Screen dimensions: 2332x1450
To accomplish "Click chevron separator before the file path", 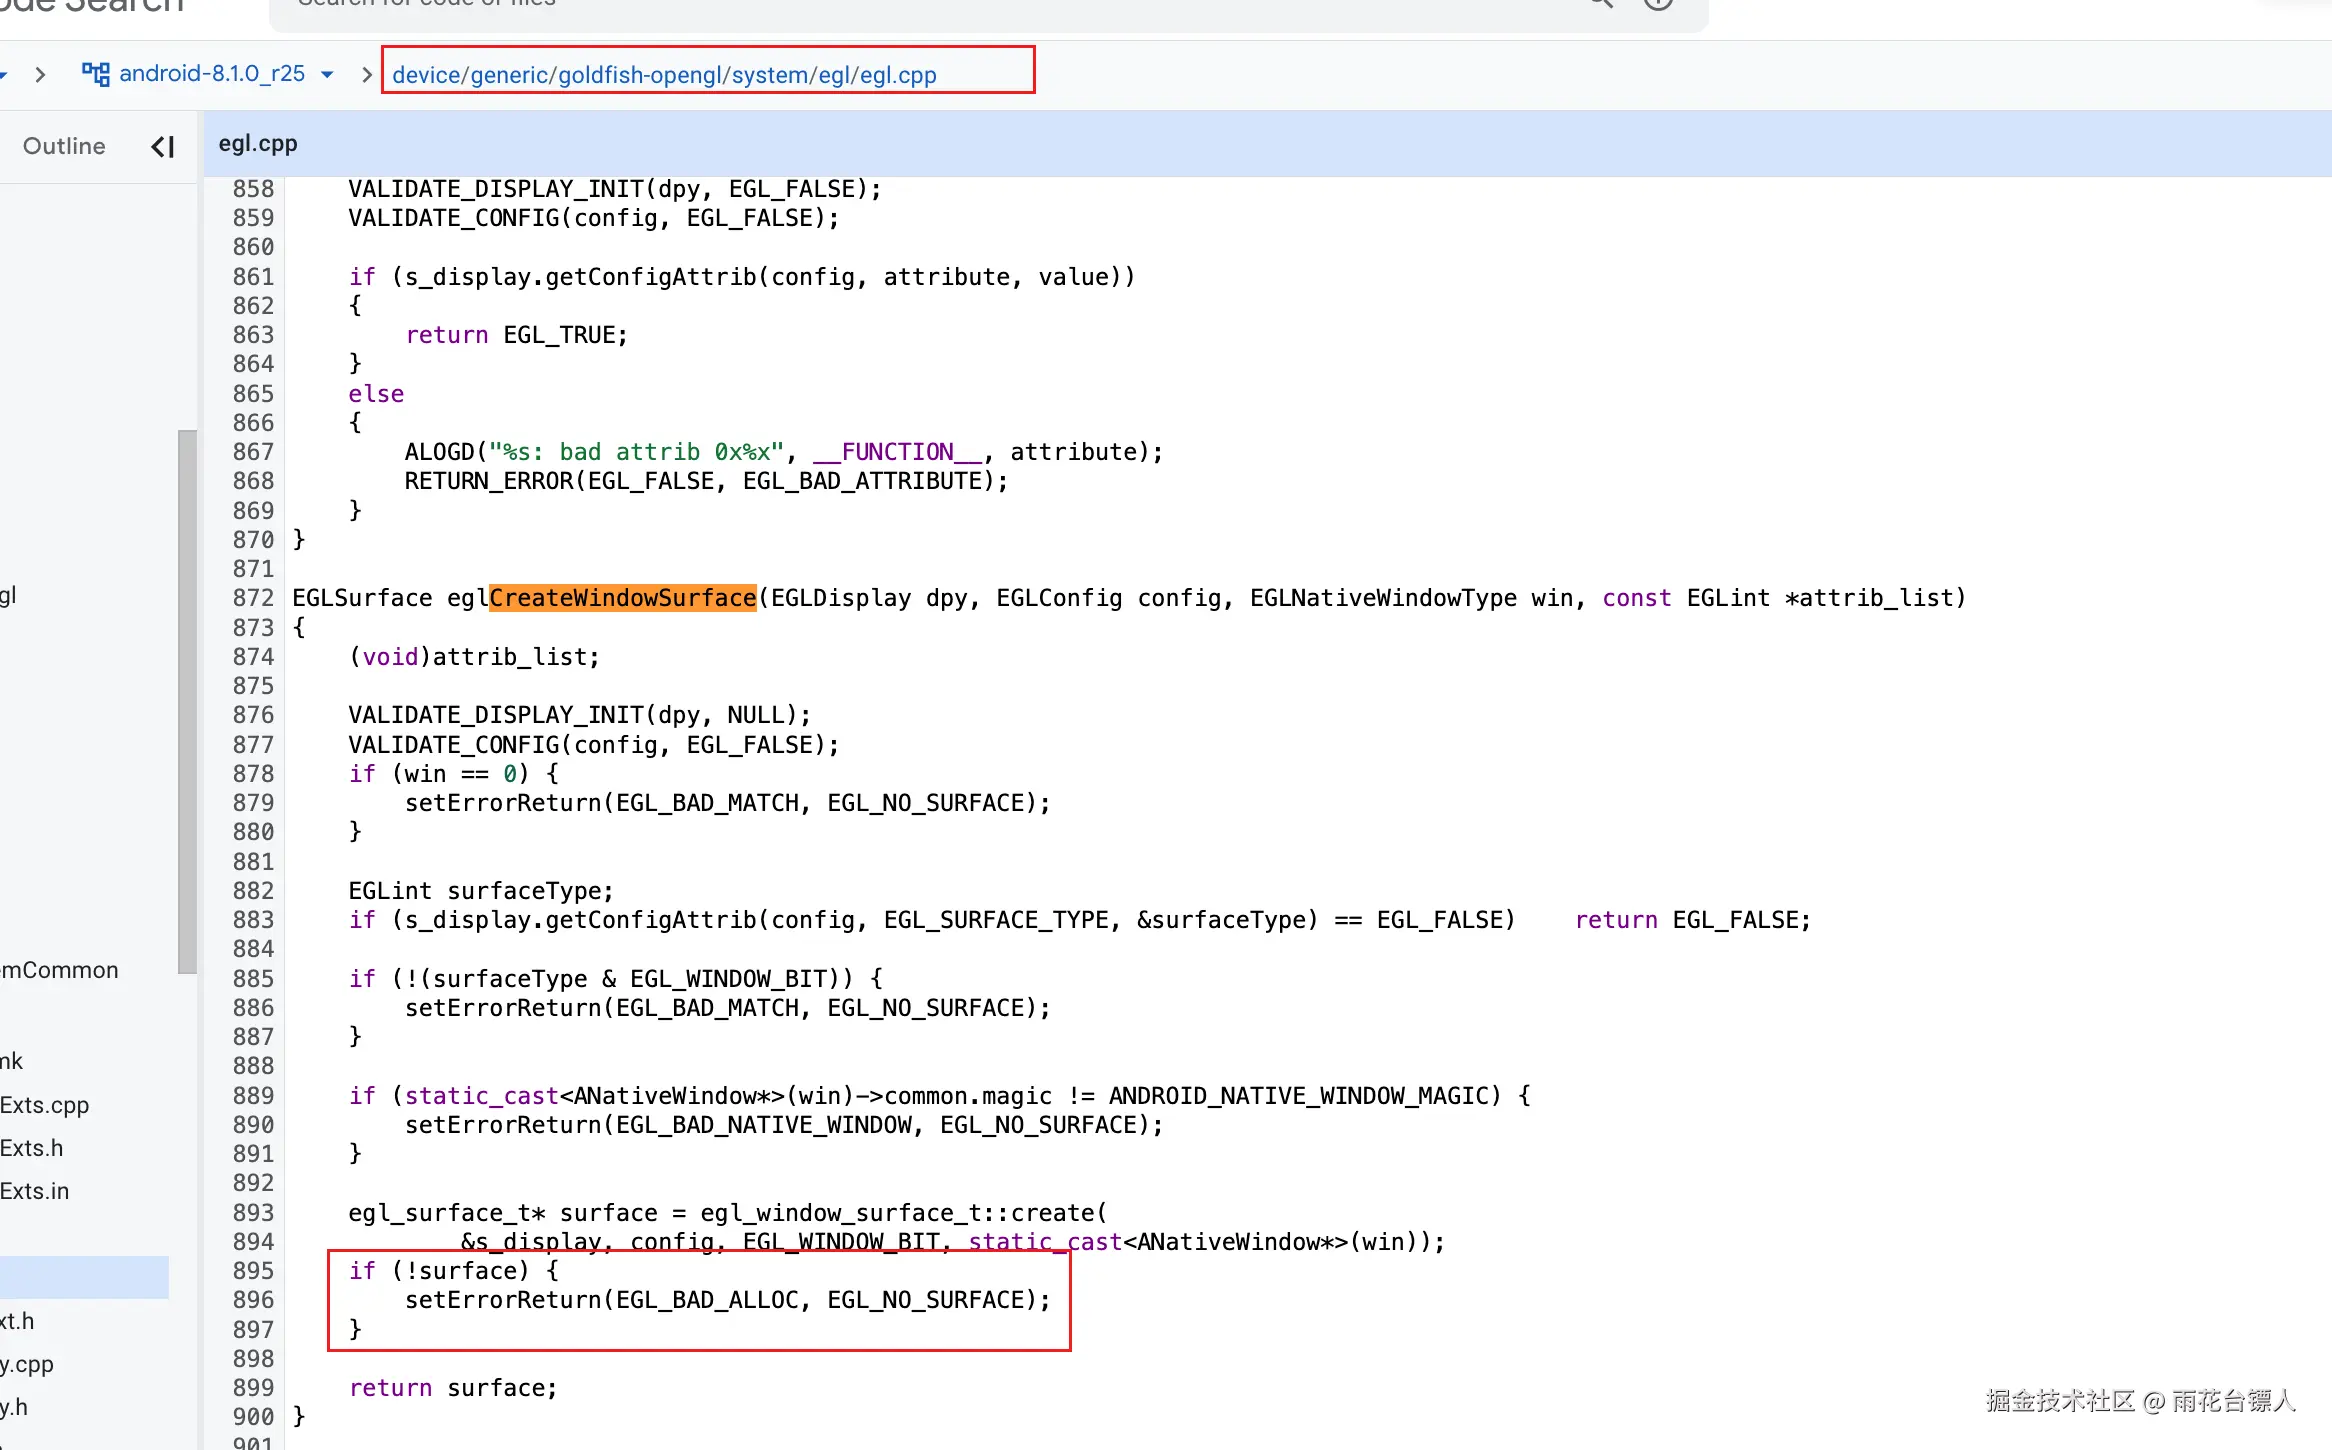I will coord(367,75).
